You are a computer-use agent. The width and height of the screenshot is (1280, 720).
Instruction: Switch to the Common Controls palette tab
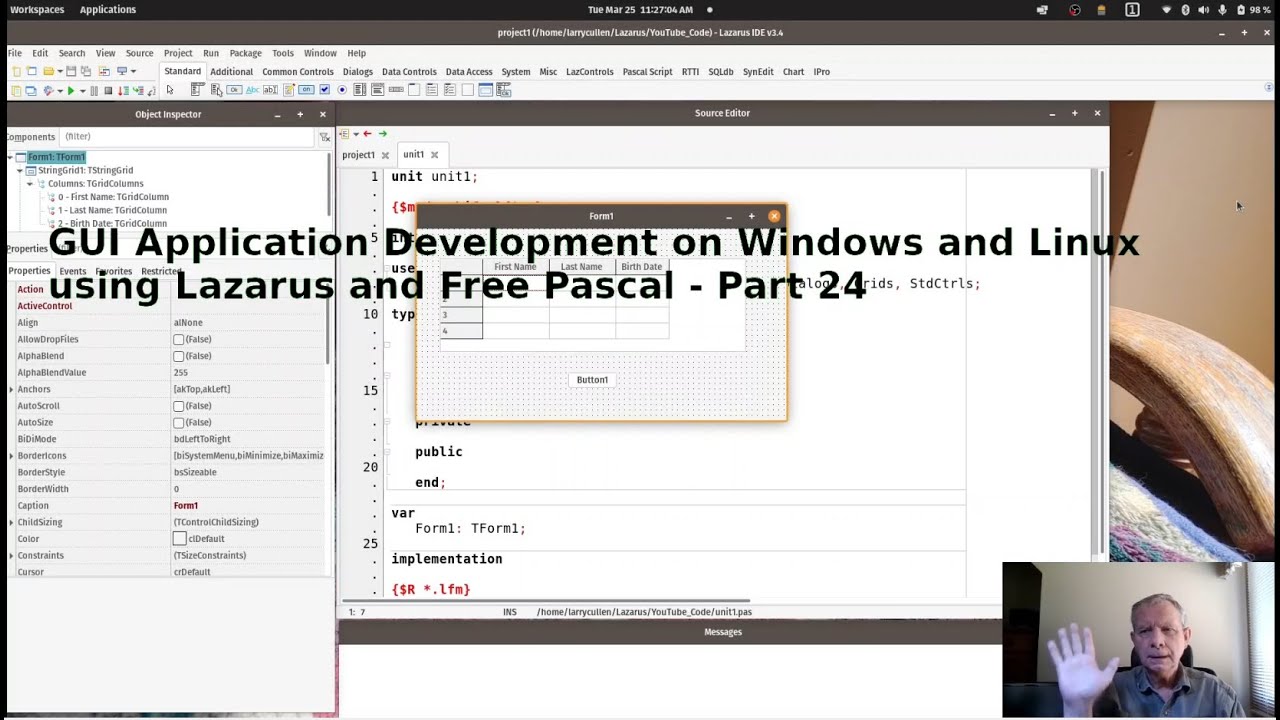coord(298,72)
